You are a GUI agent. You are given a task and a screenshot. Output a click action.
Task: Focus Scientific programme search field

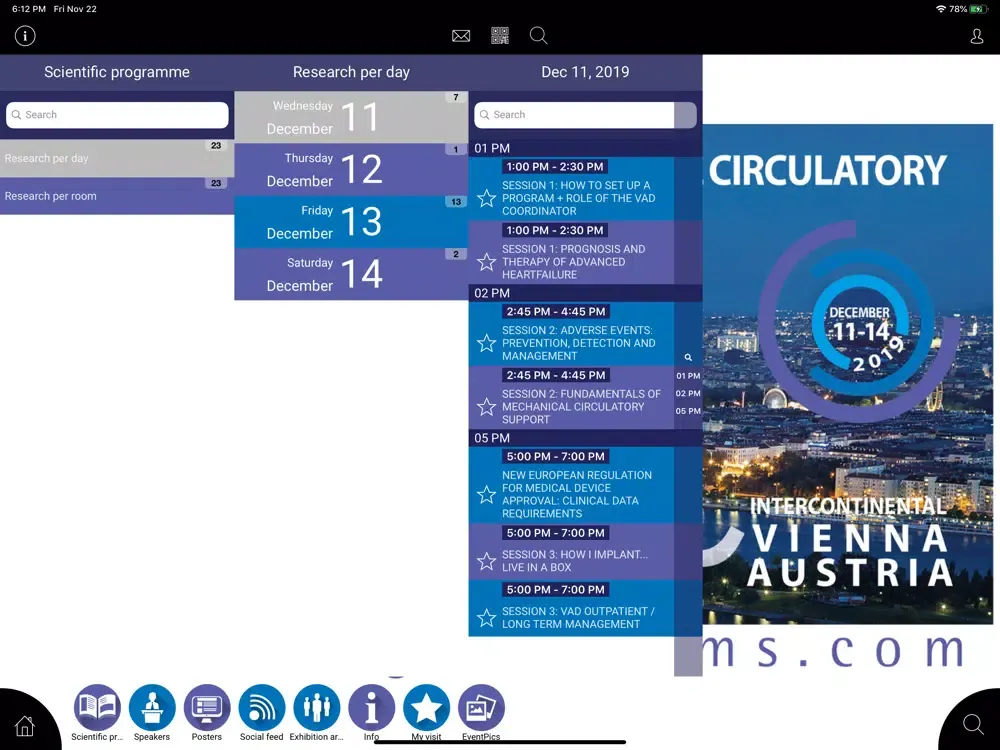(117, 115)
